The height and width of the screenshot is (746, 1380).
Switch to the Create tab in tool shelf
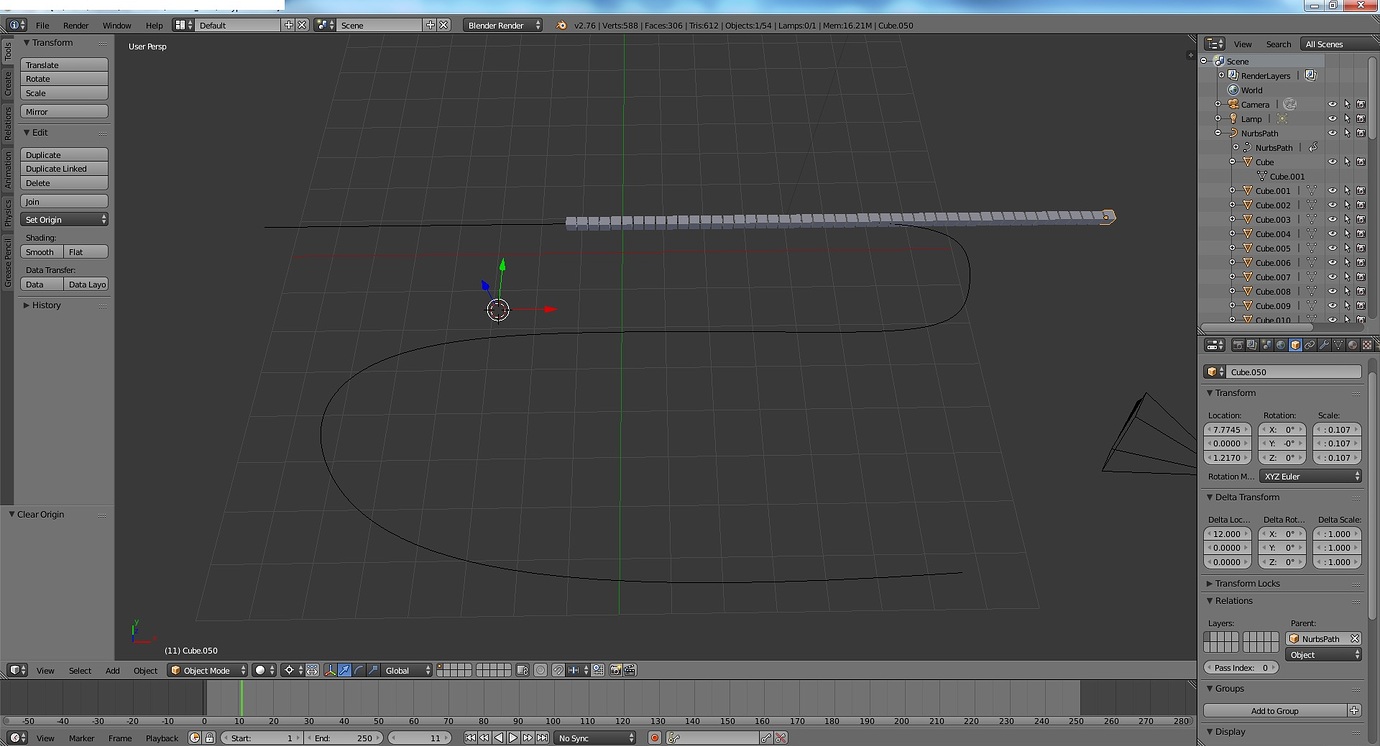(x=8, y=84)
